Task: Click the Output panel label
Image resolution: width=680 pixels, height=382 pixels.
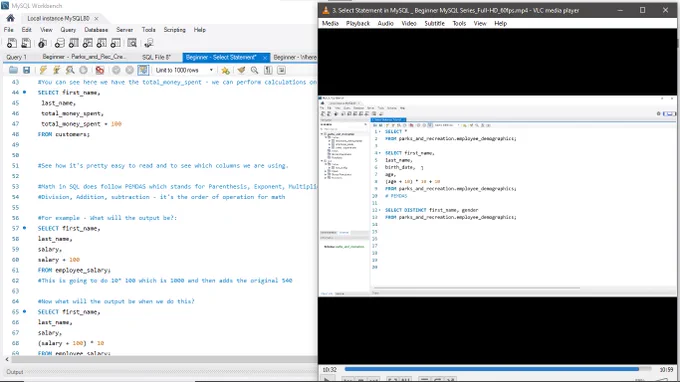Action: [14, 372]
